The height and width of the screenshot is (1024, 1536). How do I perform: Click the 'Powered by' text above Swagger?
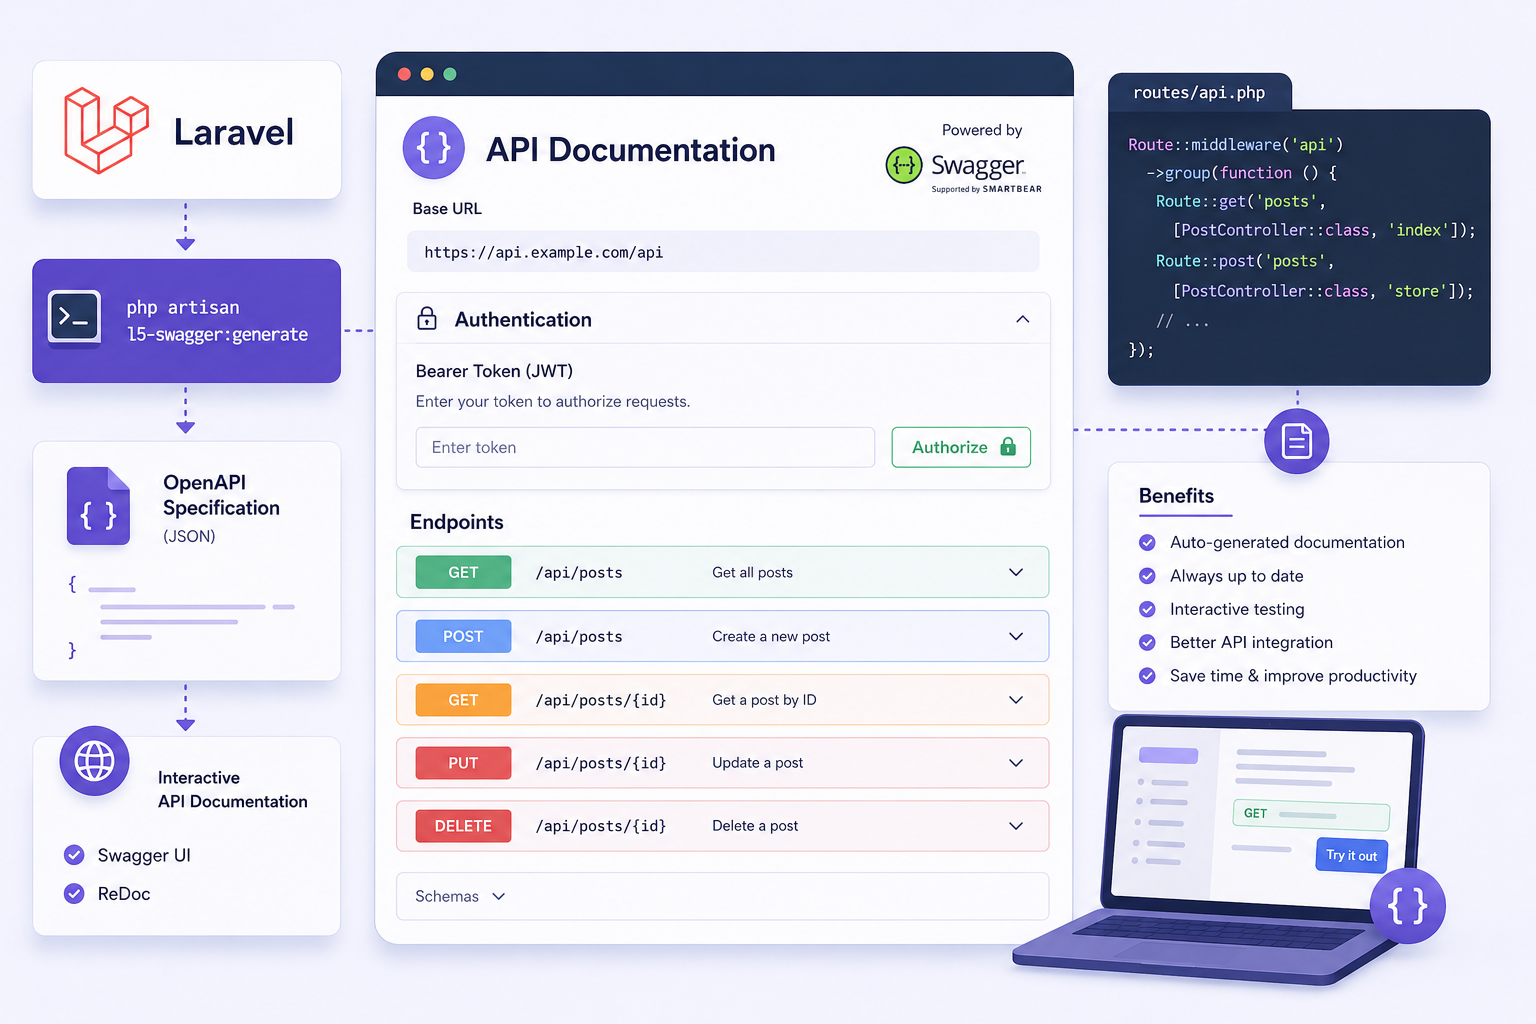click(982, 130)
